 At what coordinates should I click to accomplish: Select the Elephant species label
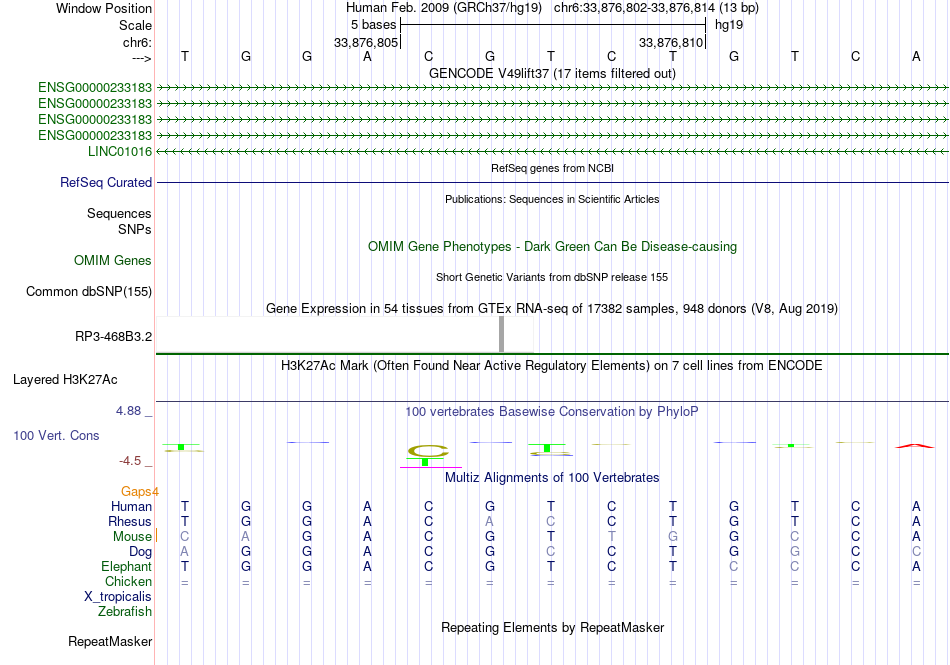click(x=127, y=566)
